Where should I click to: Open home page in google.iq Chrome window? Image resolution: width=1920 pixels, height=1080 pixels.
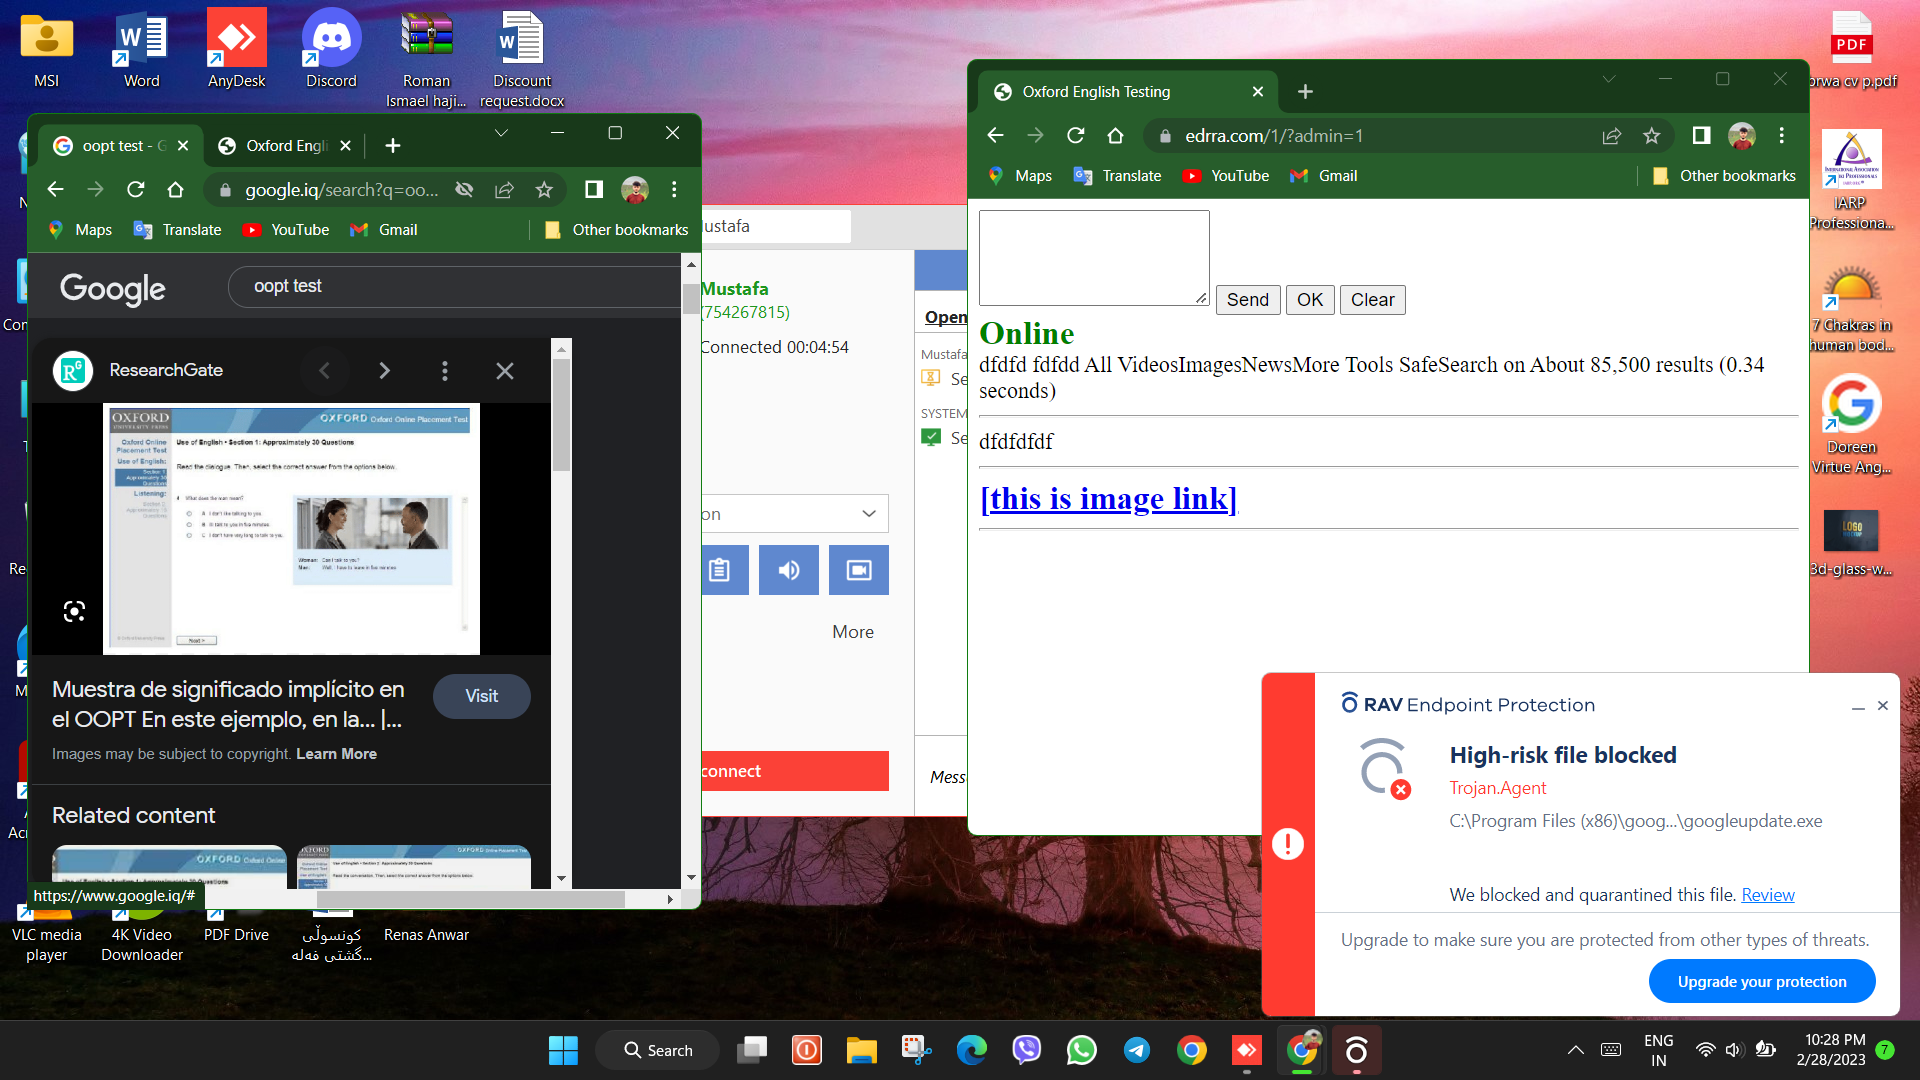176,190
